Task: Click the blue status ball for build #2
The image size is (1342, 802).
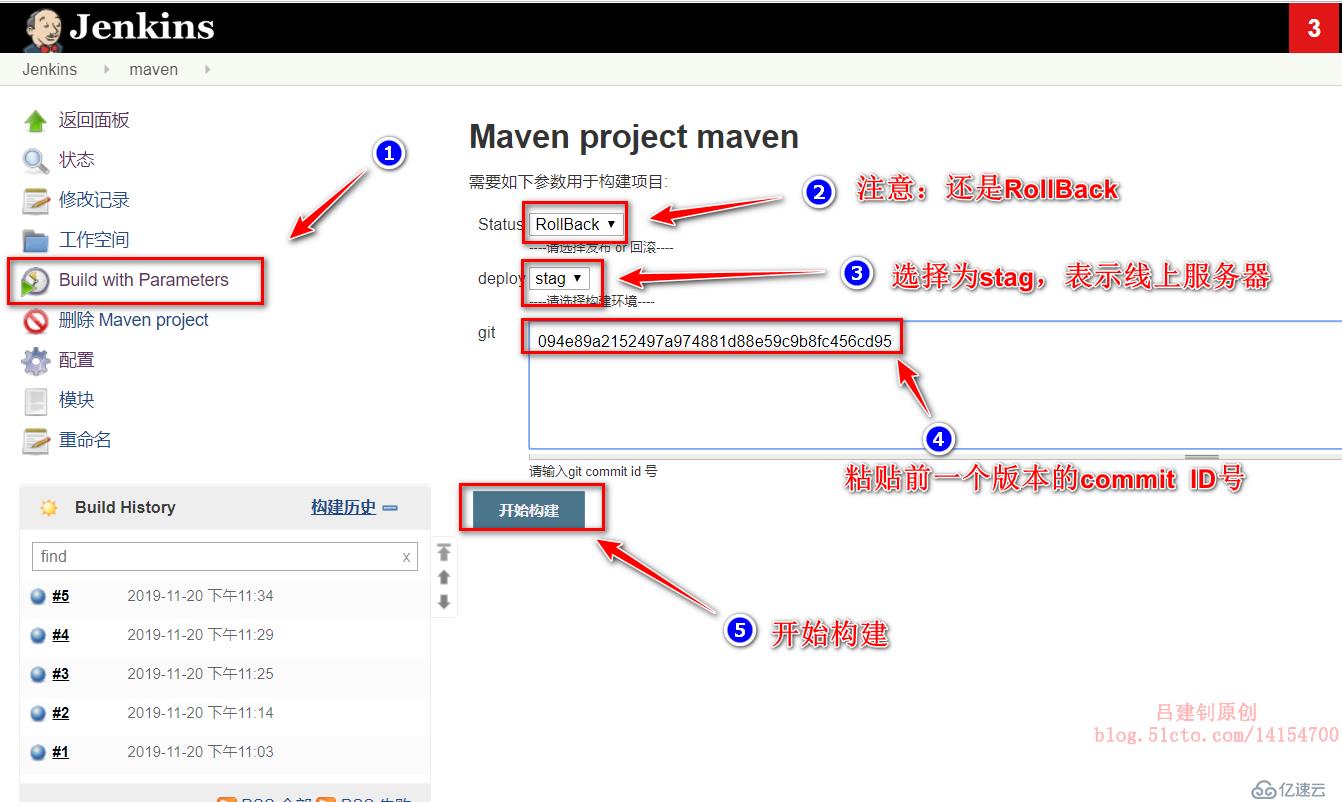Action: 38,713
